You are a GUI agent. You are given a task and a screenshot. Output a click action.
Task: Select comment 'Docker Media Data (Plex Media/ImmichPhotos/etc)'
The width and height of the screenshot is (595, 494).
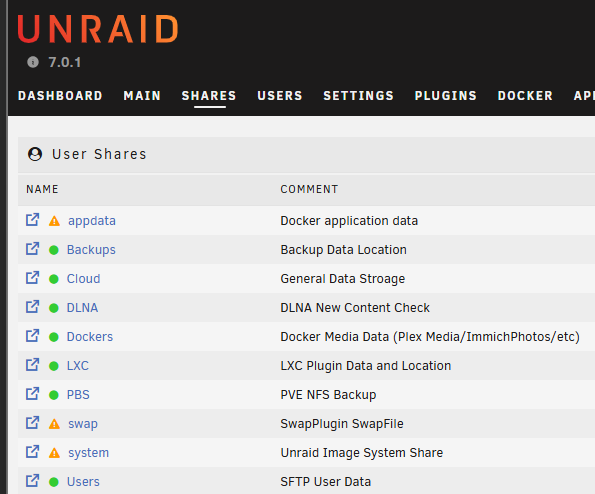pyautogui.click(x=430, y=337)
